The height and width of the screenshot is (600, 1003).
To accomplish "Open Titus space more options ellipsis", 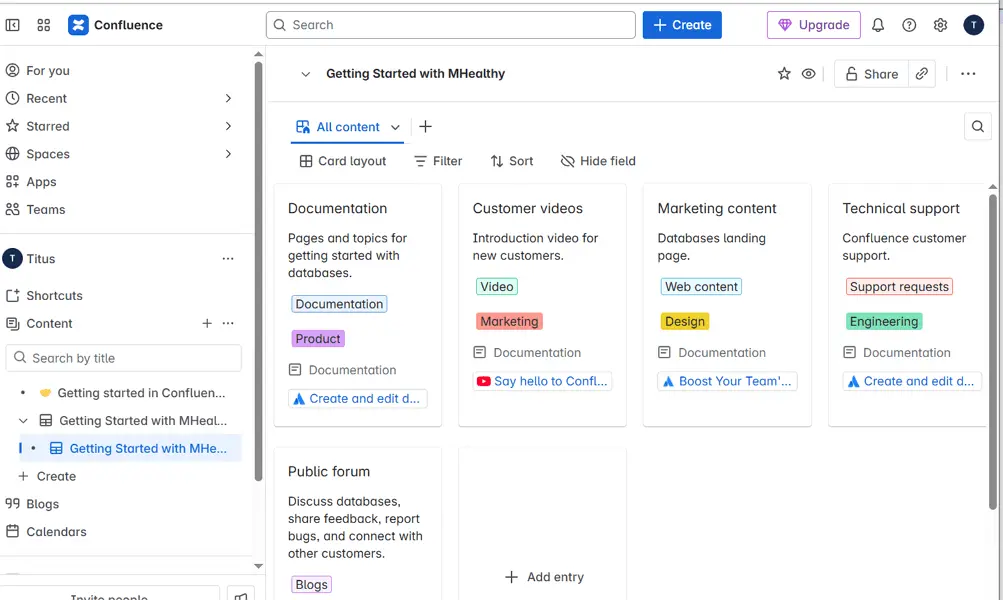I will [228, 258].
